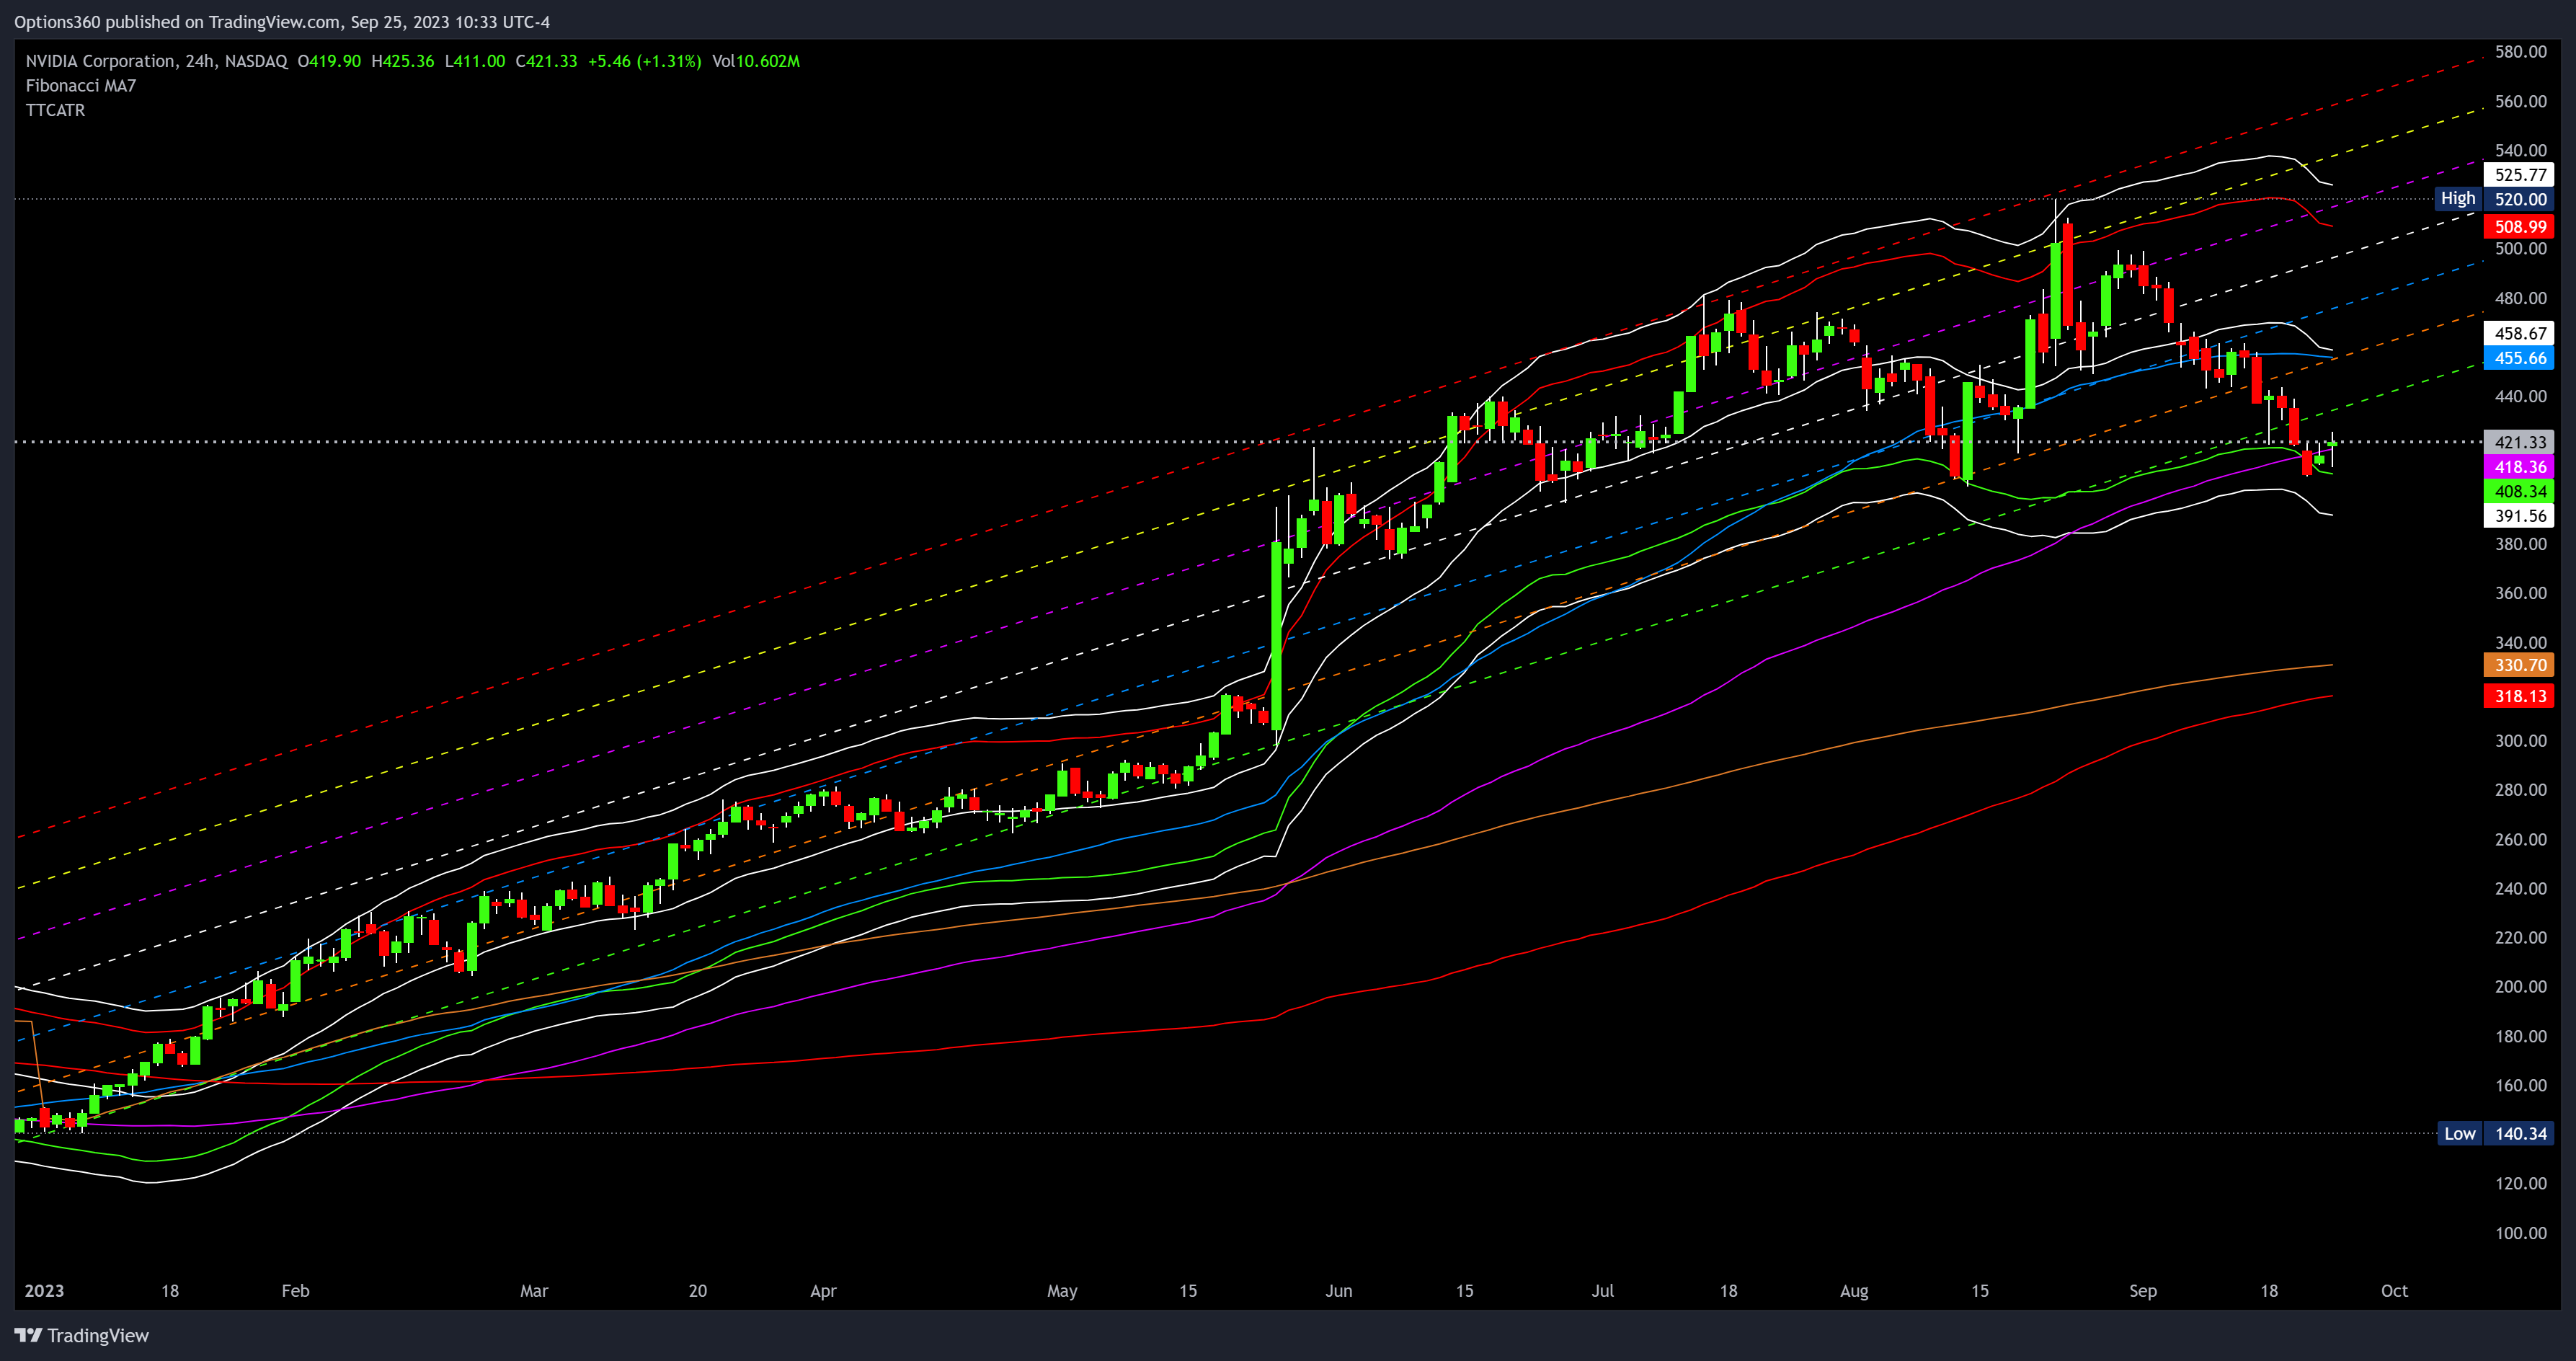Screen dimensions: 2576x1361
Task: Click 'NVIDIA Corporation, 24h, NASDAQ' symbol title
Action: 156,61
